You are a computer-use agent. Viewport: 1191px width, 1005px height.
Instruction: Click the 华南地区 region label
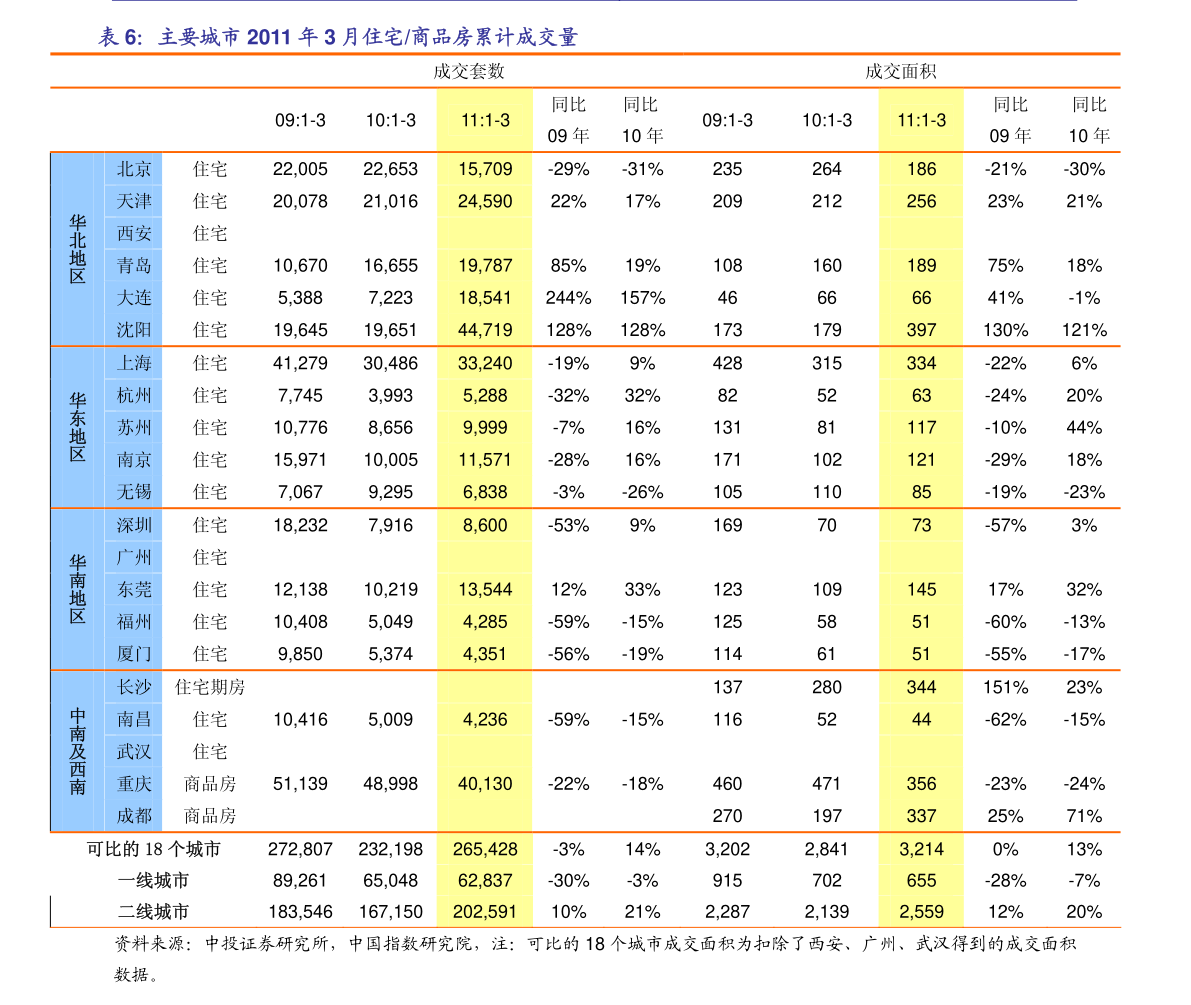(77, 589)
